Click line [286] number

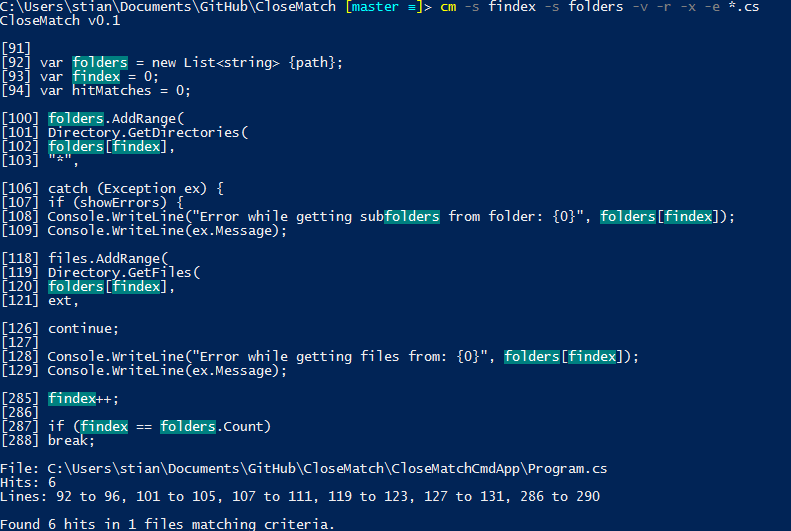pyautogui.click(x=20, y=413)
